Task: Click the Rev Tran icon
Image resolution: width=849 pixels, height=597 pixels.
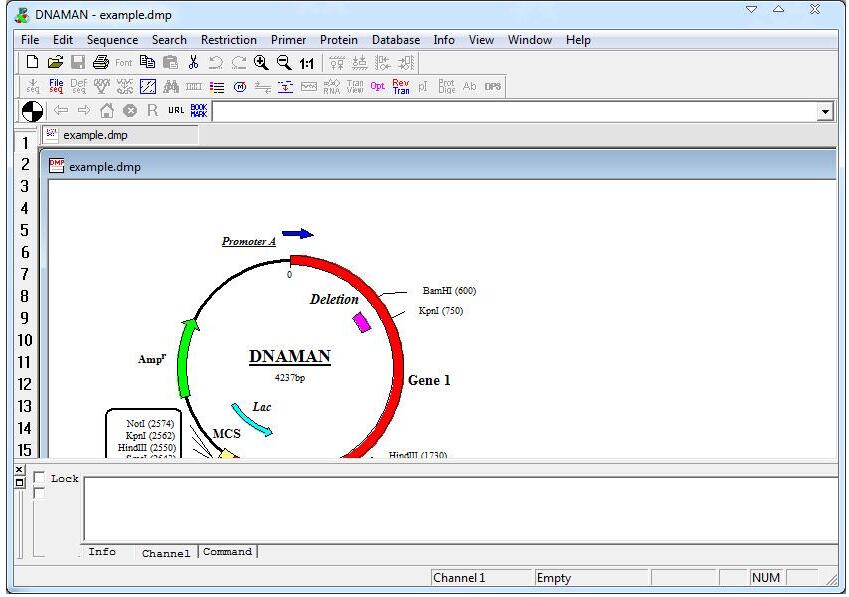Action: coord(401,86)
